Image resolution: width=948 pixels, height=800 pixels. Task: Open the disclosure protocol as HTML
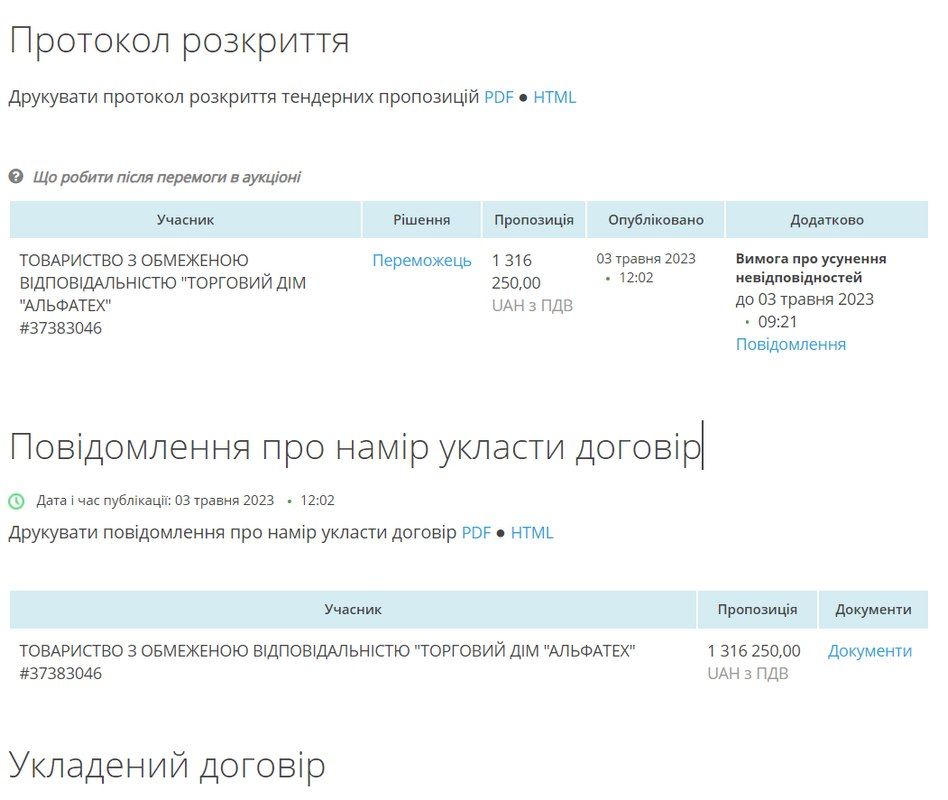coord(553,97)
